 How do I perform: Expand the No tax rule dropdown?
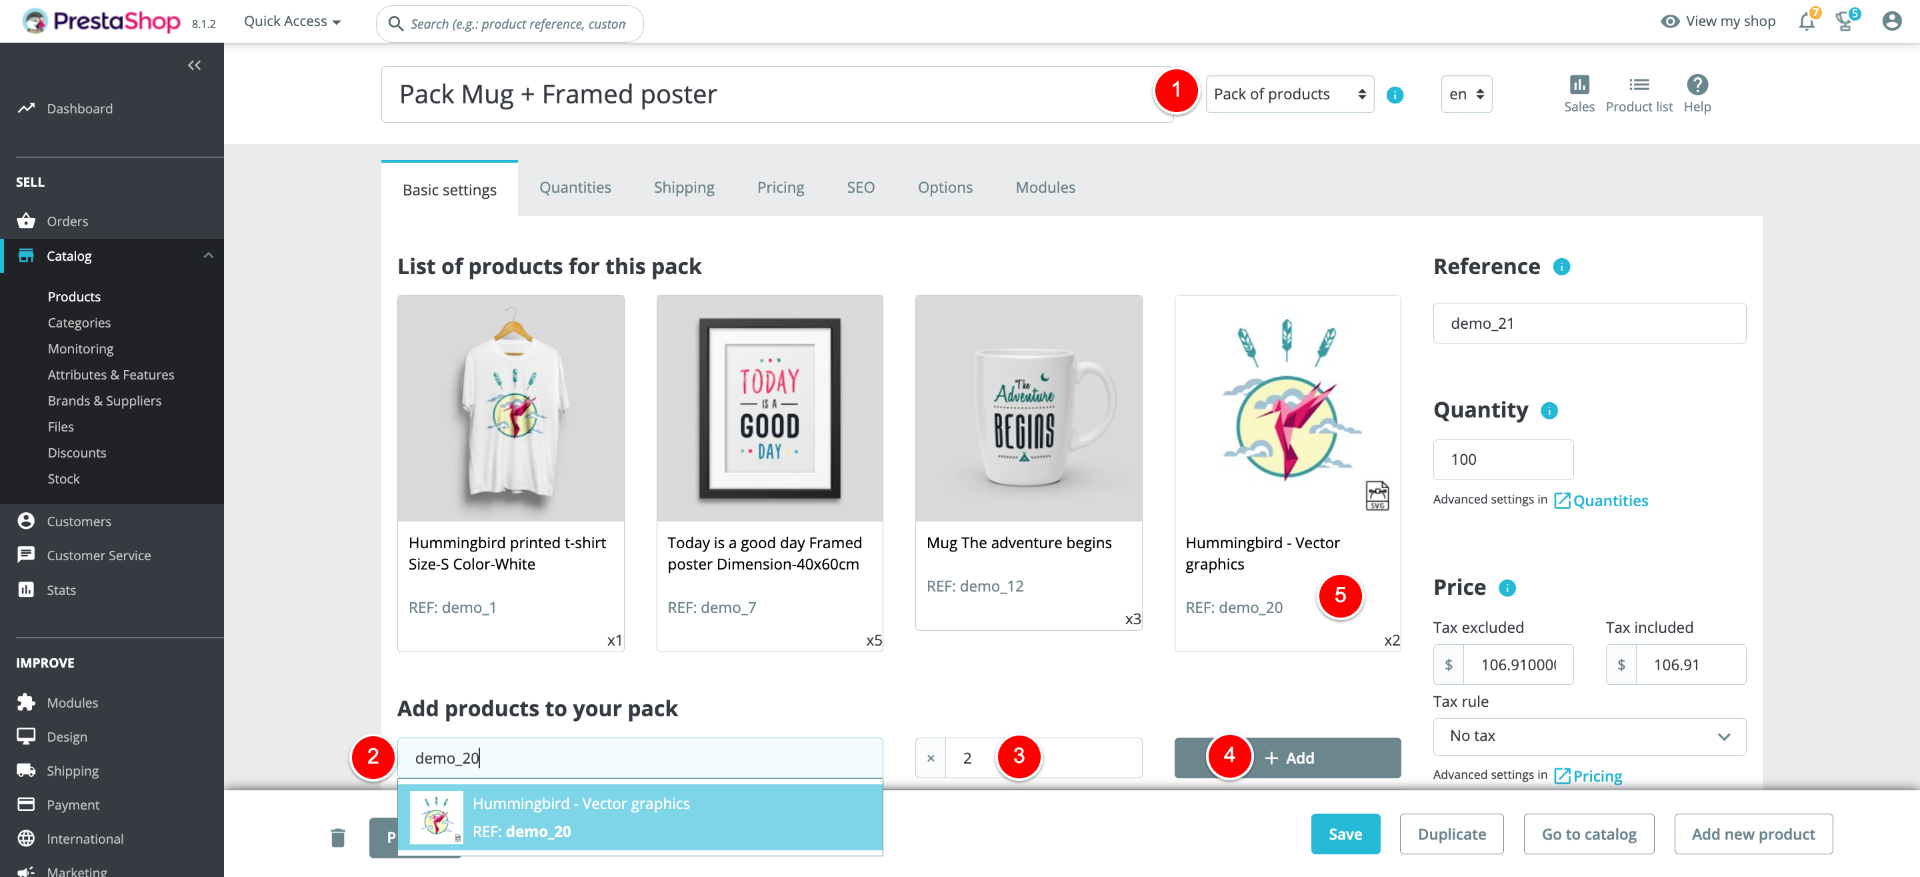(x=1589, y=737)
